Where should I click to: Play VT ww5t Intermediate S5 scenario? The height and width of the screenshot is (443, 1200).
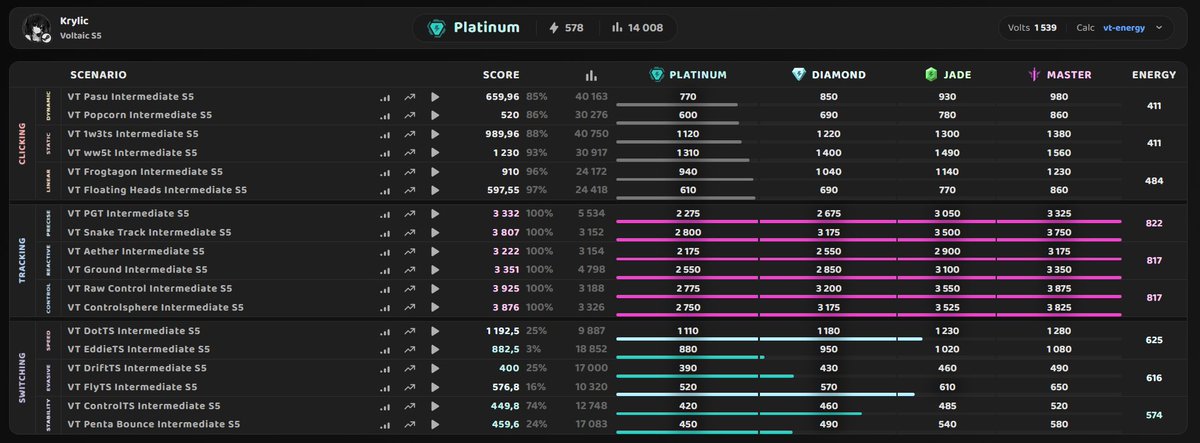(435, 152)
